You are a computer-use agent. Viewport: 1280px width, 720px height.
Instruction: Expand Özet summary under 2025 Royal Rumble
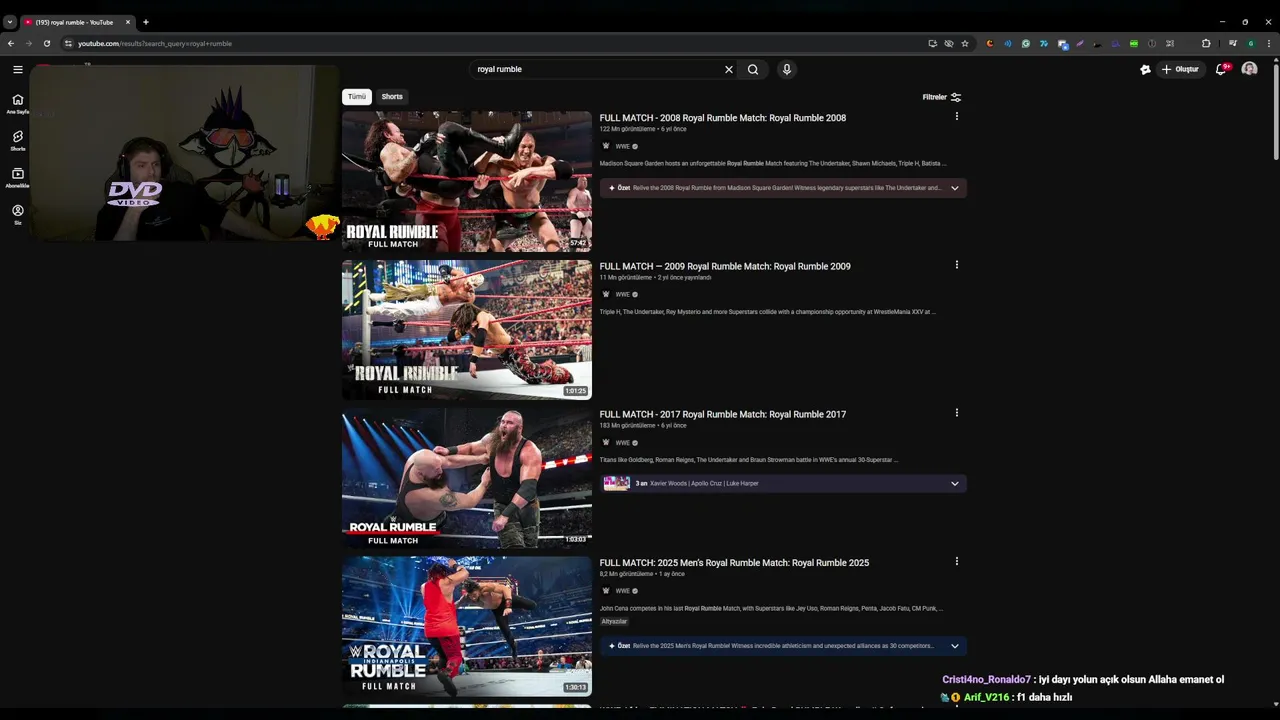[783, 646]
